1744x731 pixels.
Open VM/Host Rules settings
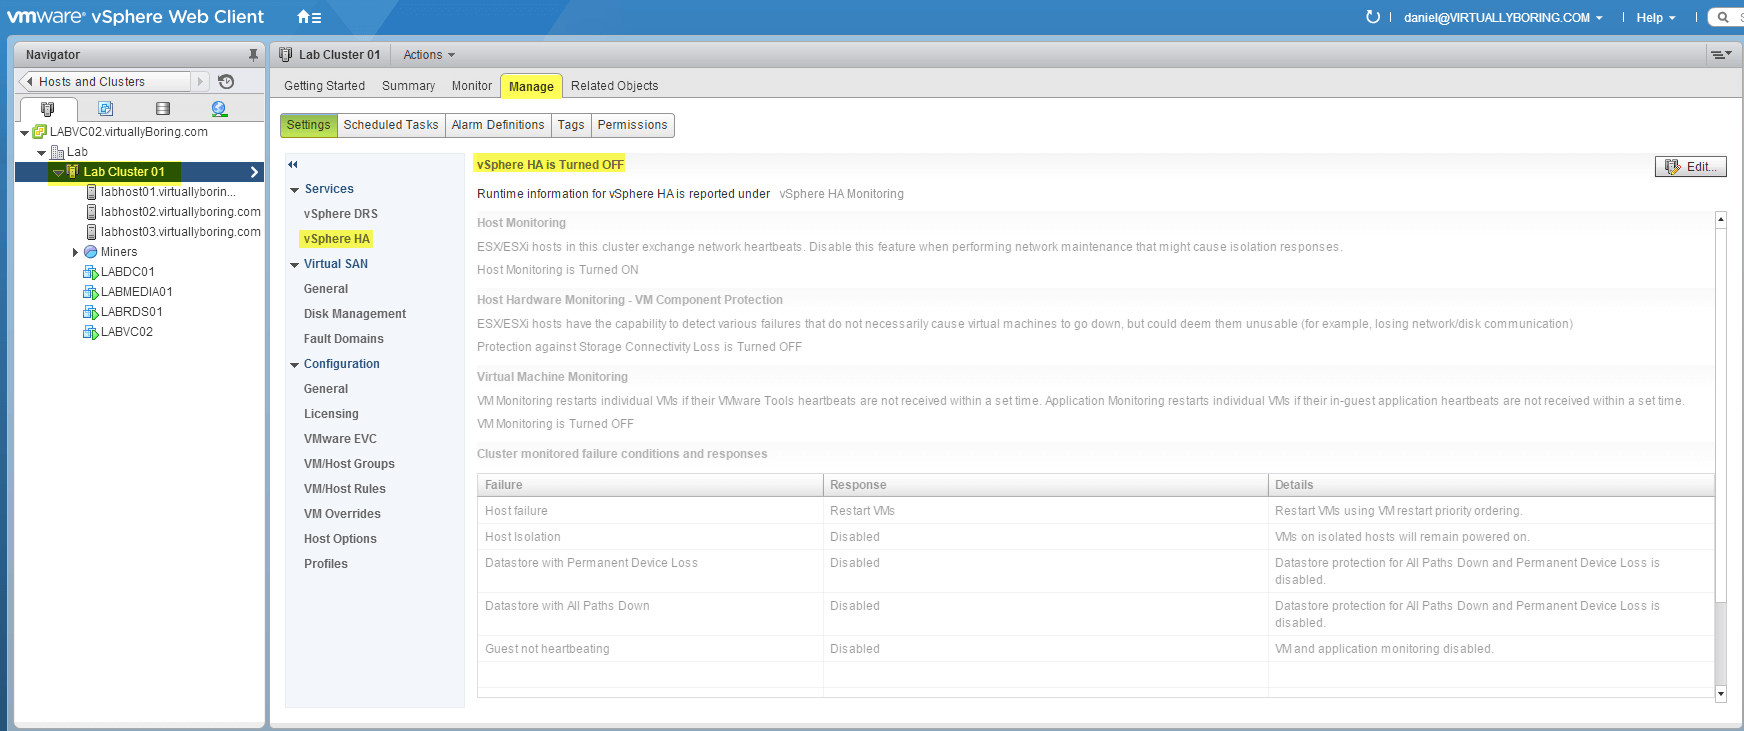coord(345,489)
